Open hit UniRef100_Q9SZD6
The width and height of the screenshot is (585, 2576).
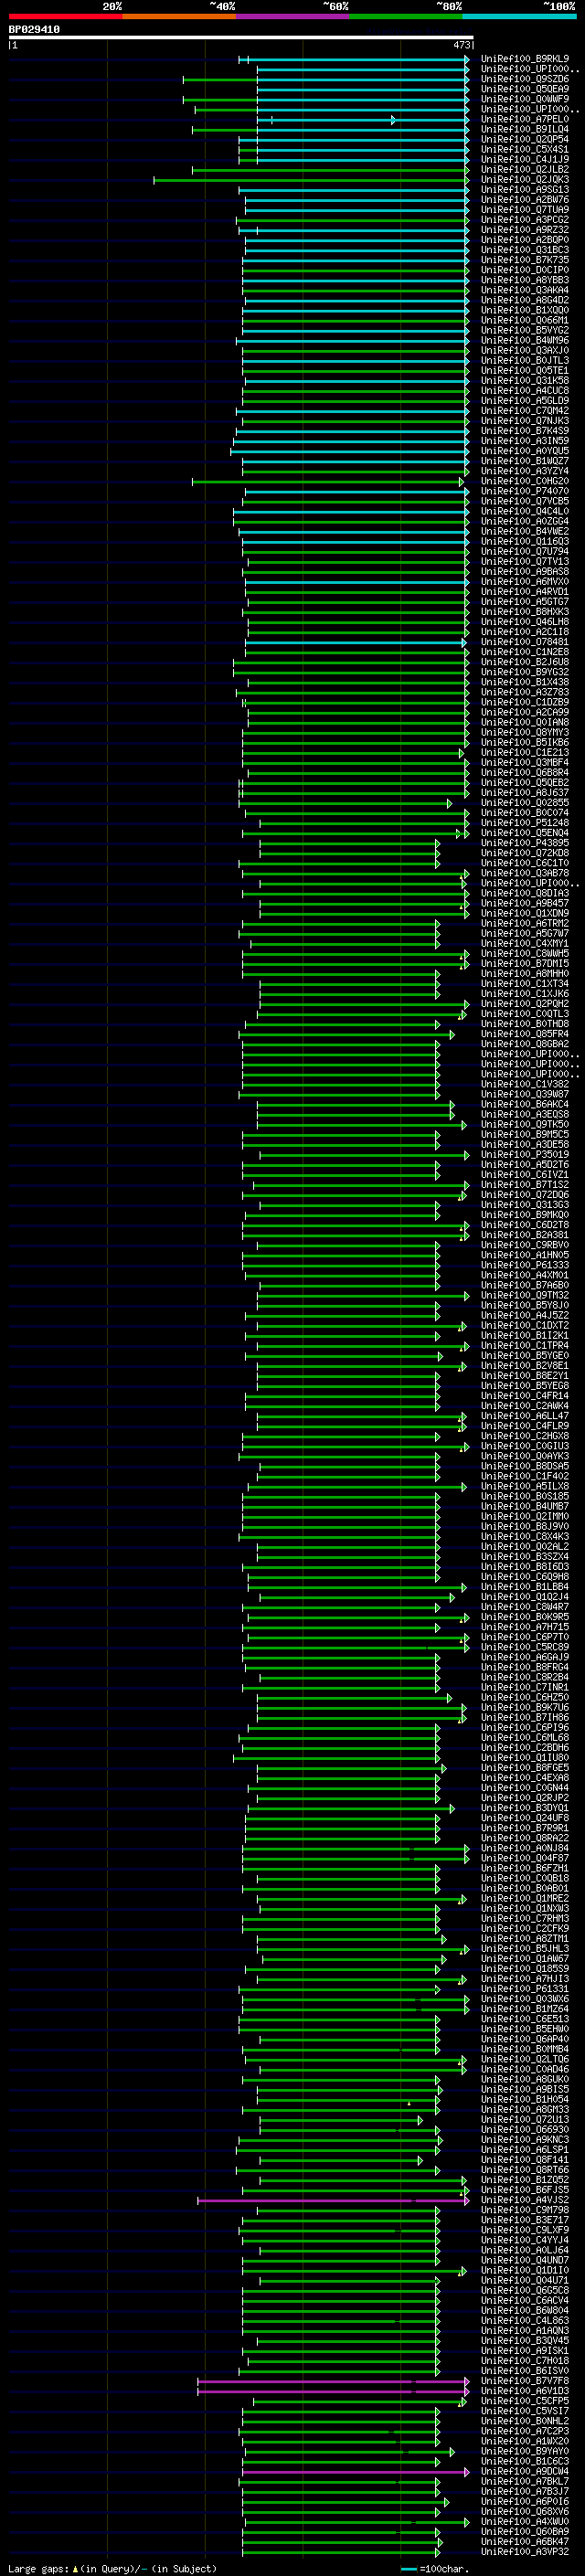tap(524, 79)
